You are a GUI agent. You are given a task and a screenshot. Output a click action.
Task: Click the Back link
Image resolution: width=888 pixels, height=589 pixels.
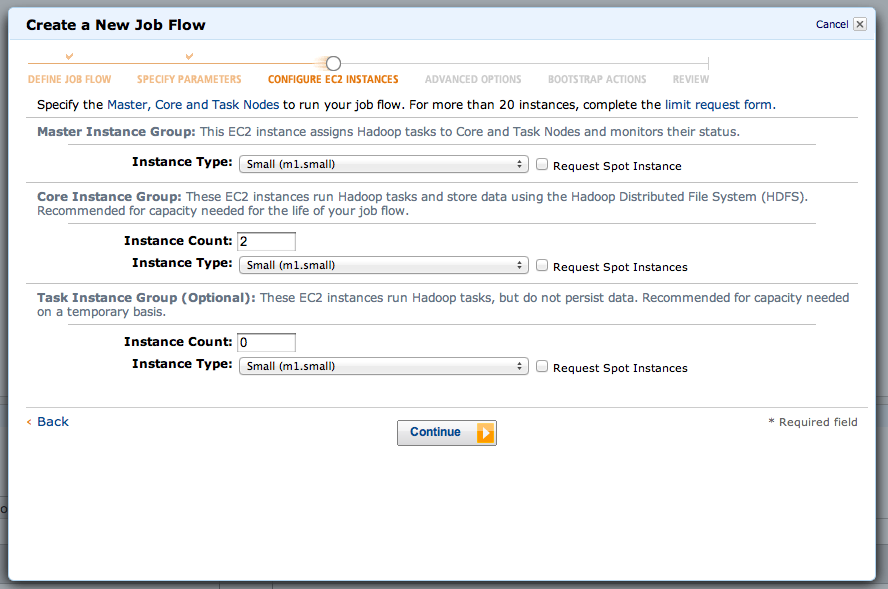52,422
